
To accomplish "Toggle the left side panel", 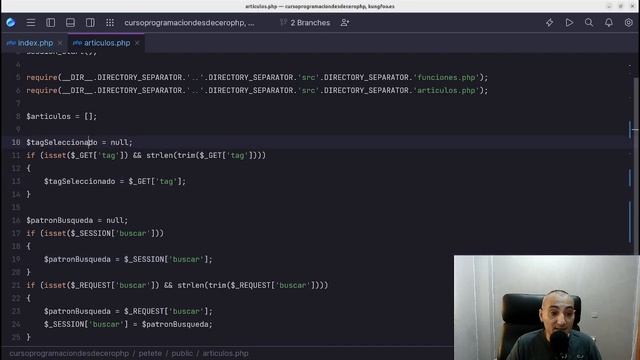I will pos(51,22).
